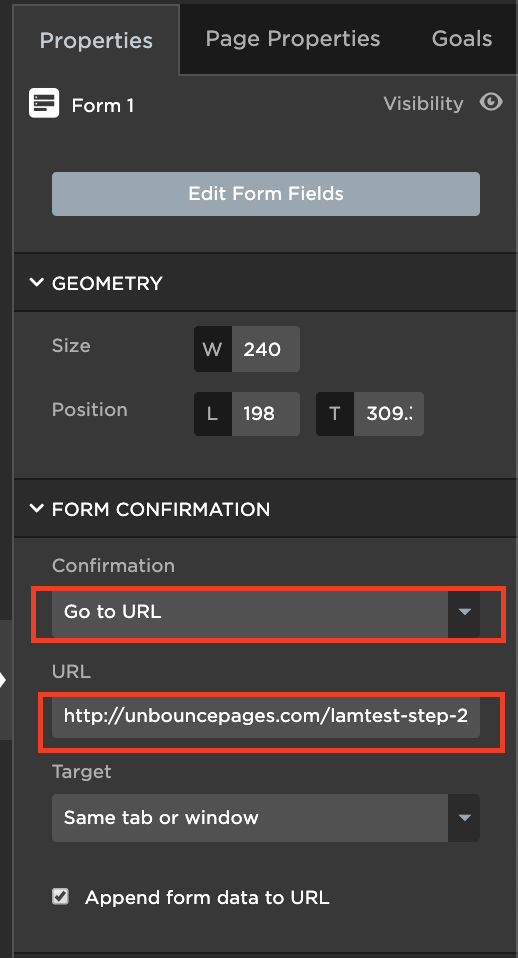Click the W width label icon
This screenshot has width=518, height=958.
click(213, 349)
